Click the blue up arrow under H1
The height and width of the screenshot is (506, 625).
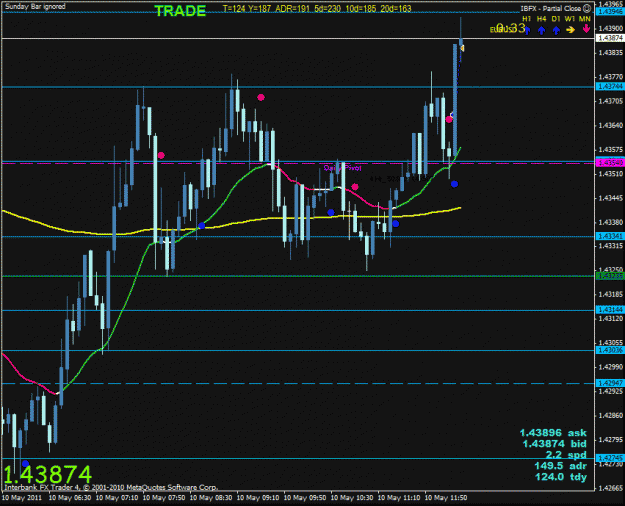pyautogui.click(x=527, y=30)
